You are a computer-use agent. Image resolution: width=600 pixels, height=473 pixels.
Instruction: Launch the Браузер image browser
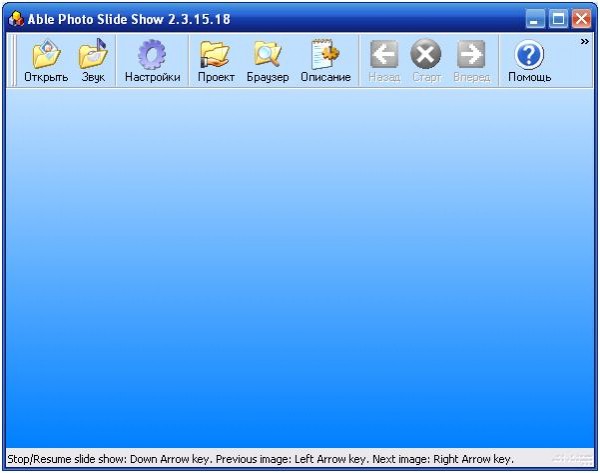coord(267,60)
